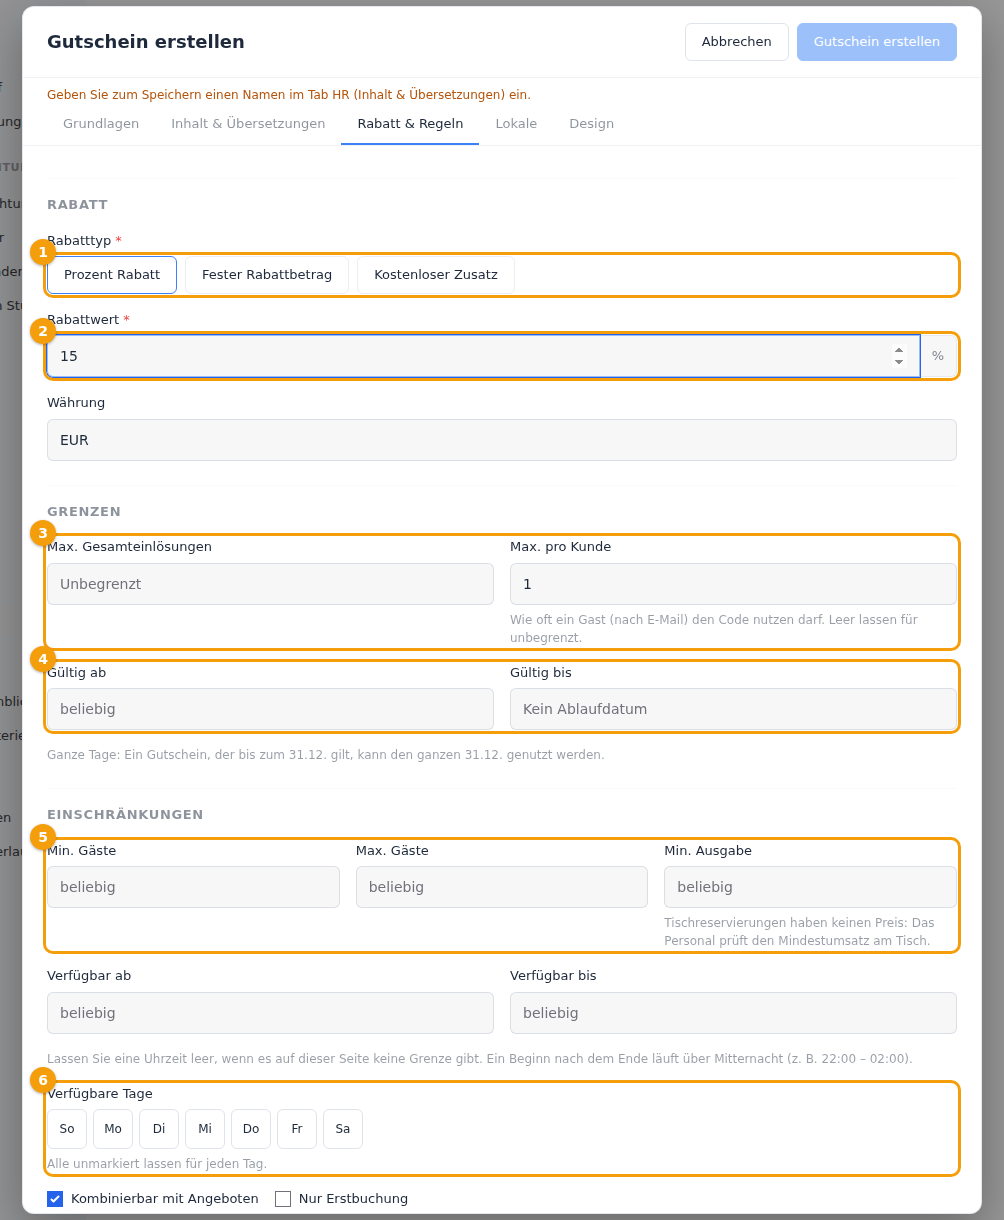Edit the Max. pro Kunde field
Image resolution: width=1004 pixels, height=1220 pixels.
point(733,584)
